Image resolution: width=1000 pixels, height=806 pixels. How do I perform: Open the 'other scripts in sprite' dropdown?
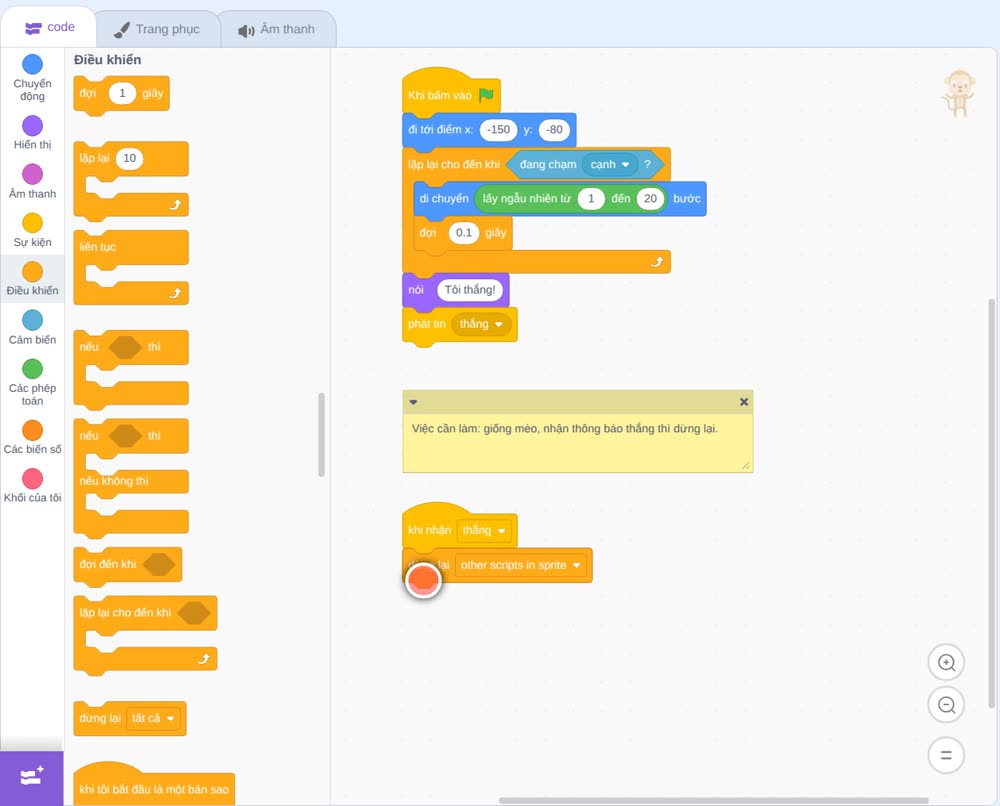(x=520, y=565)
